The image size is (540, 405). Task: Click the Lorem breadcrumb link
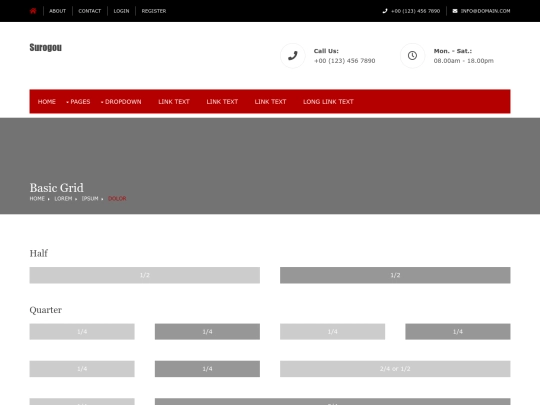[x=63, y=198]
